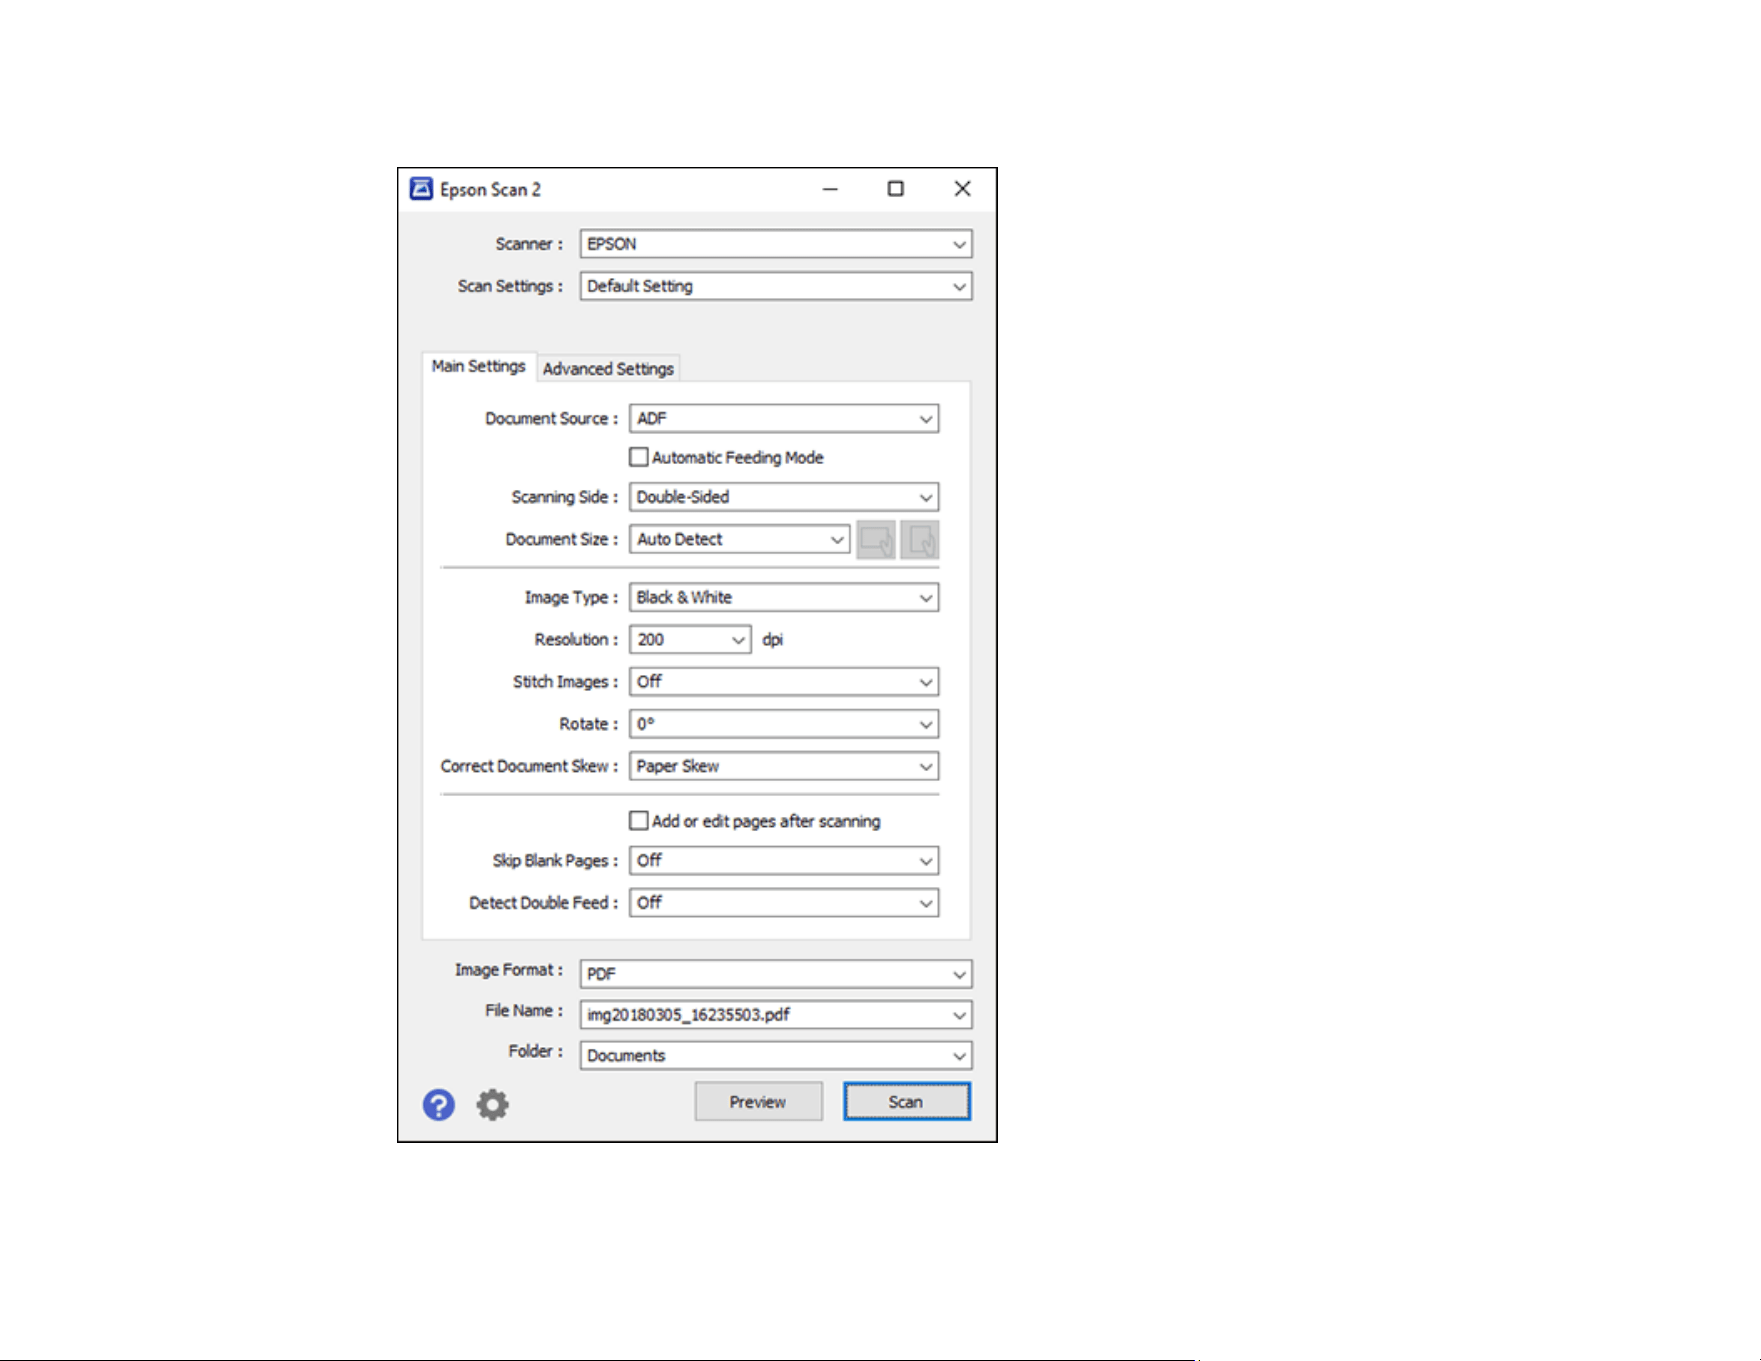Open the configuration gear icon

(x=492, y=1104)
